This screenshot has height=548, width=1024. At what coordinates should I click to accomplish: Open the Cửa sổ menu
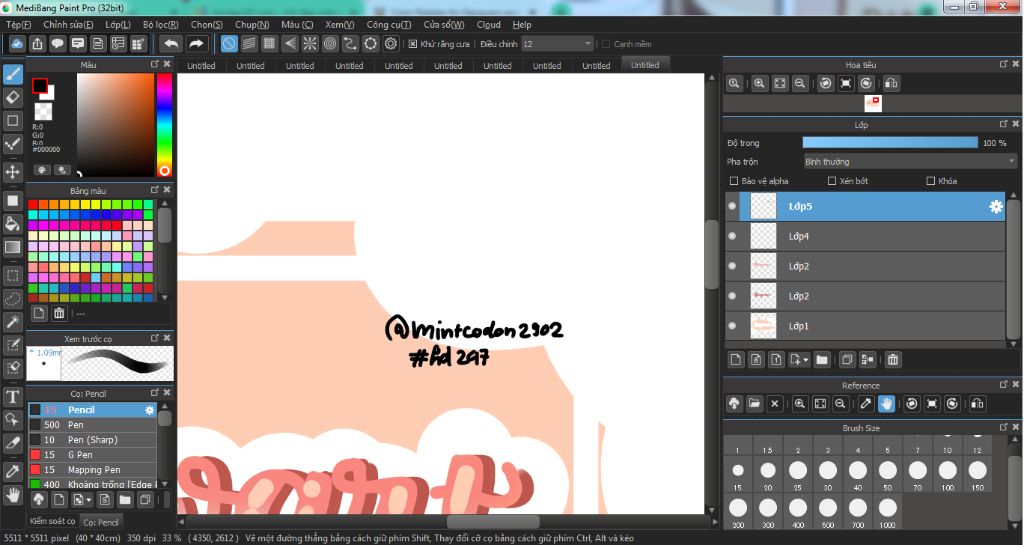tap(443, 25)
